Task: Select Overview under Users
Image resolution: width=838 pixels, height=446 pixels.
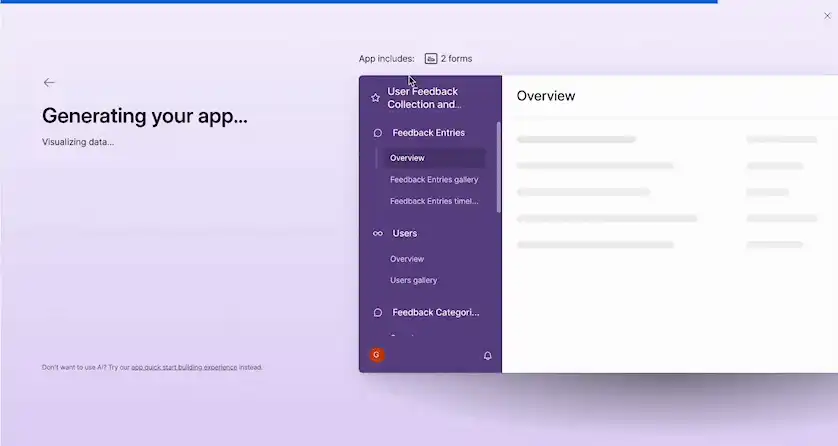Action: (x=407, y=259)
